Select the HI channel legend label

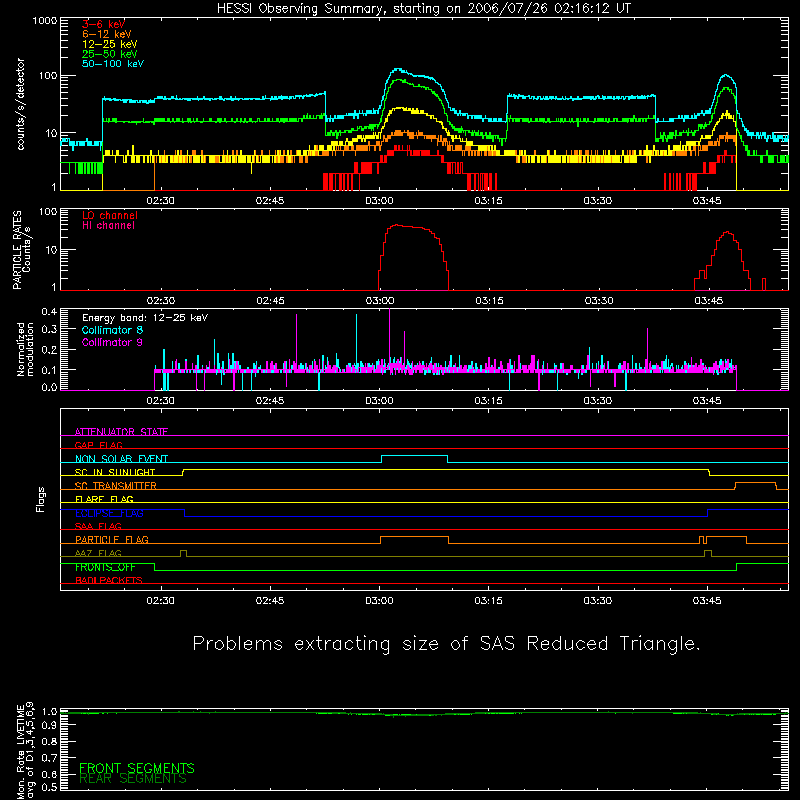pos(108,225)
